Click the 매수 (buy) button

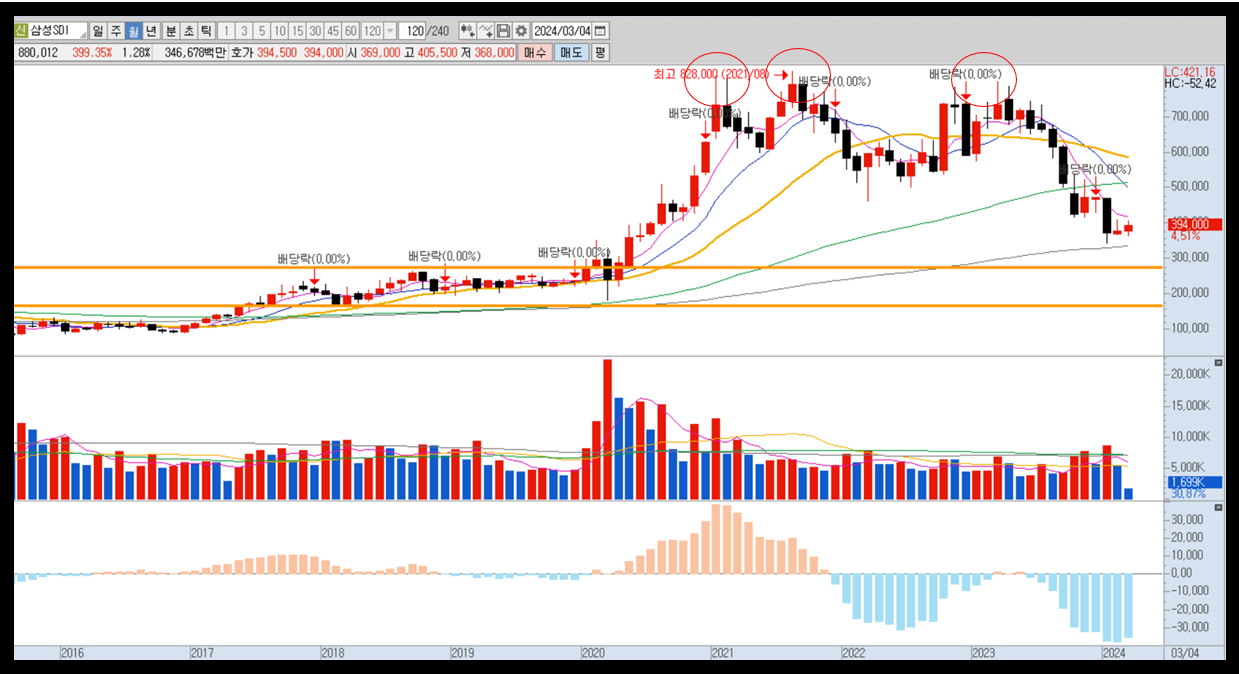(x=535, y=52)
